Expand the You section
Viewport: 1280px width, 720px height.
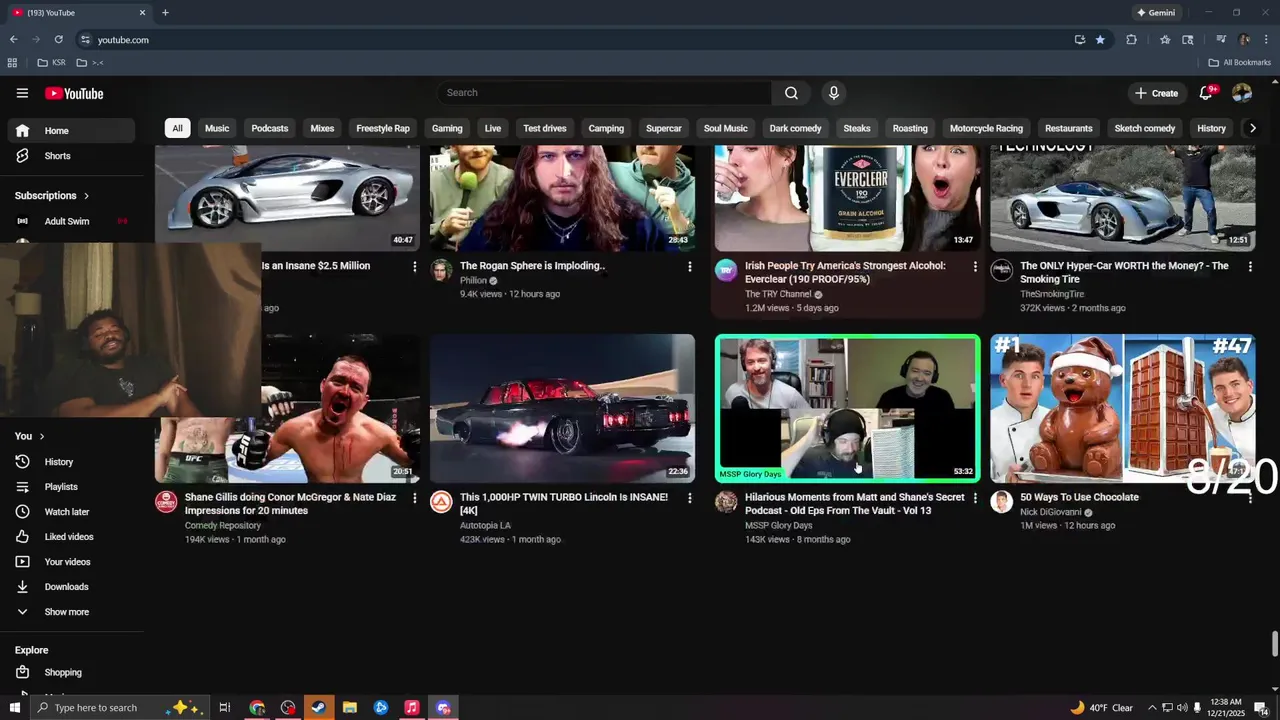point(30,436)
